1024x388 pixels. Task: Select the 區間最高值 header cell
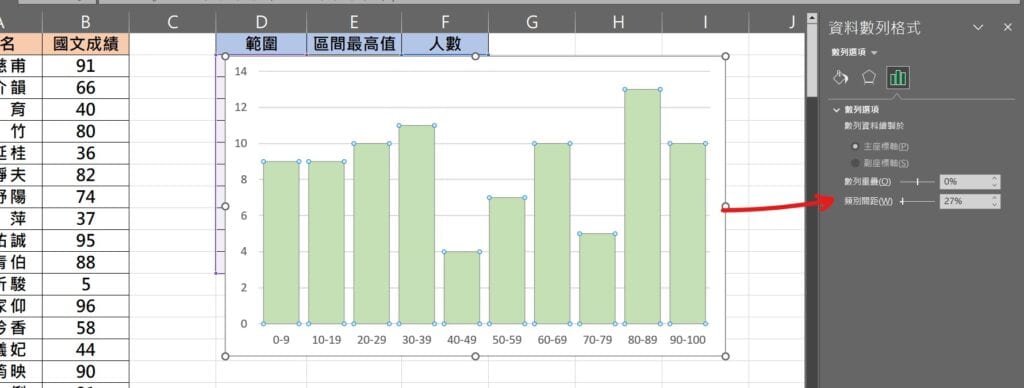(354, 44)
